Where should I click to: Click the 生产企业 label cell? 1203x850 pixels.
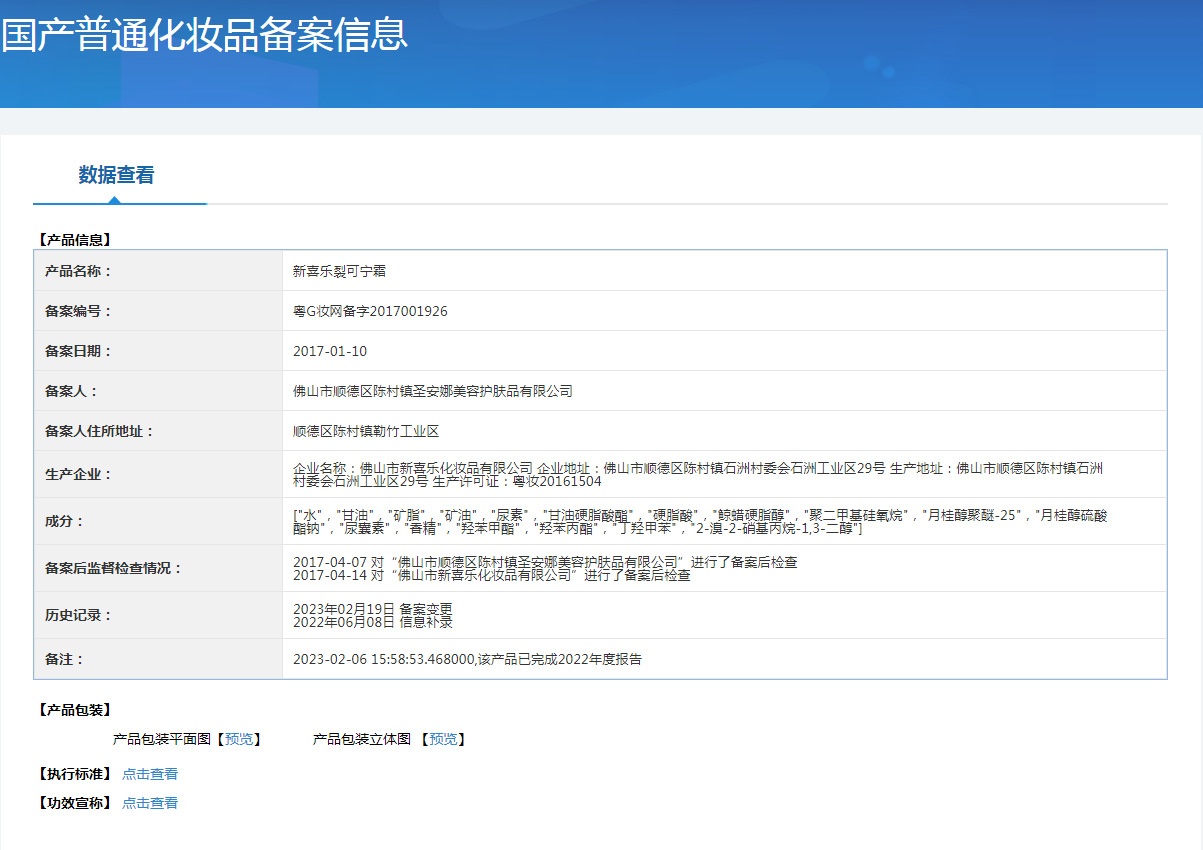(x=158, y=474)
